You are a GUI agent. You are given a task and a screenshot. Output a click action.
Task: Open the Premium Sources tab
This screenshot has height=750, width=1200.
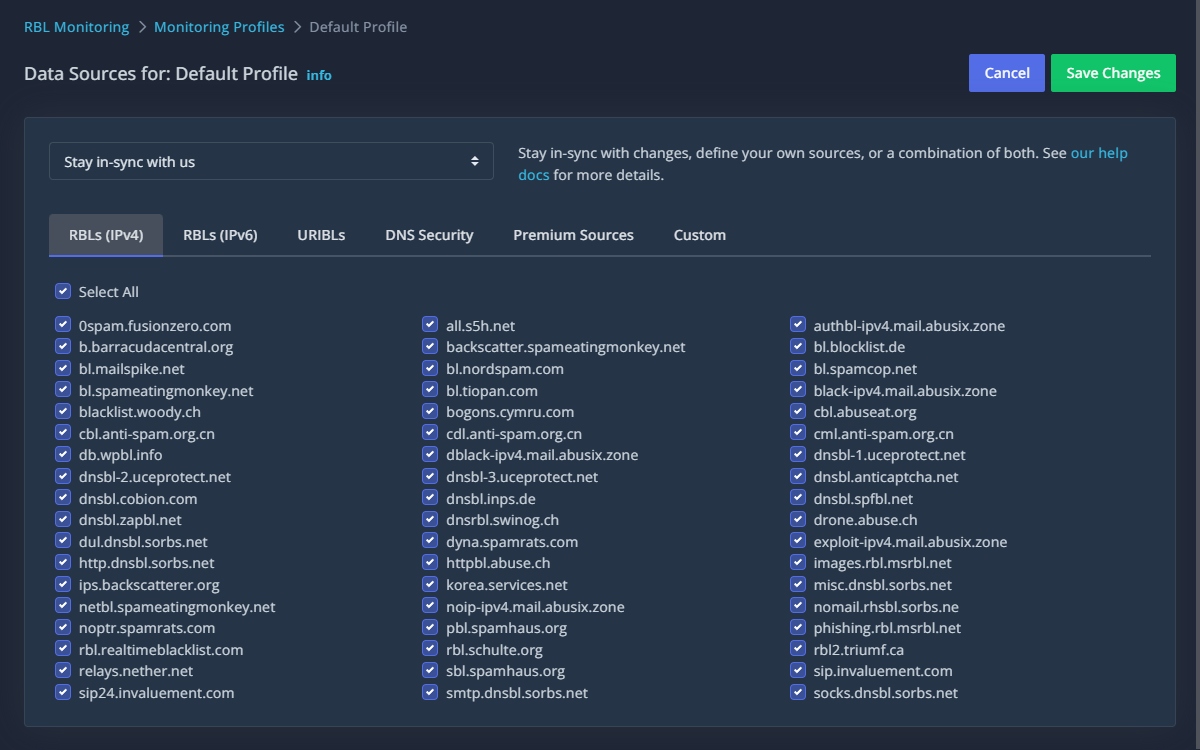[x=573, y=234]
